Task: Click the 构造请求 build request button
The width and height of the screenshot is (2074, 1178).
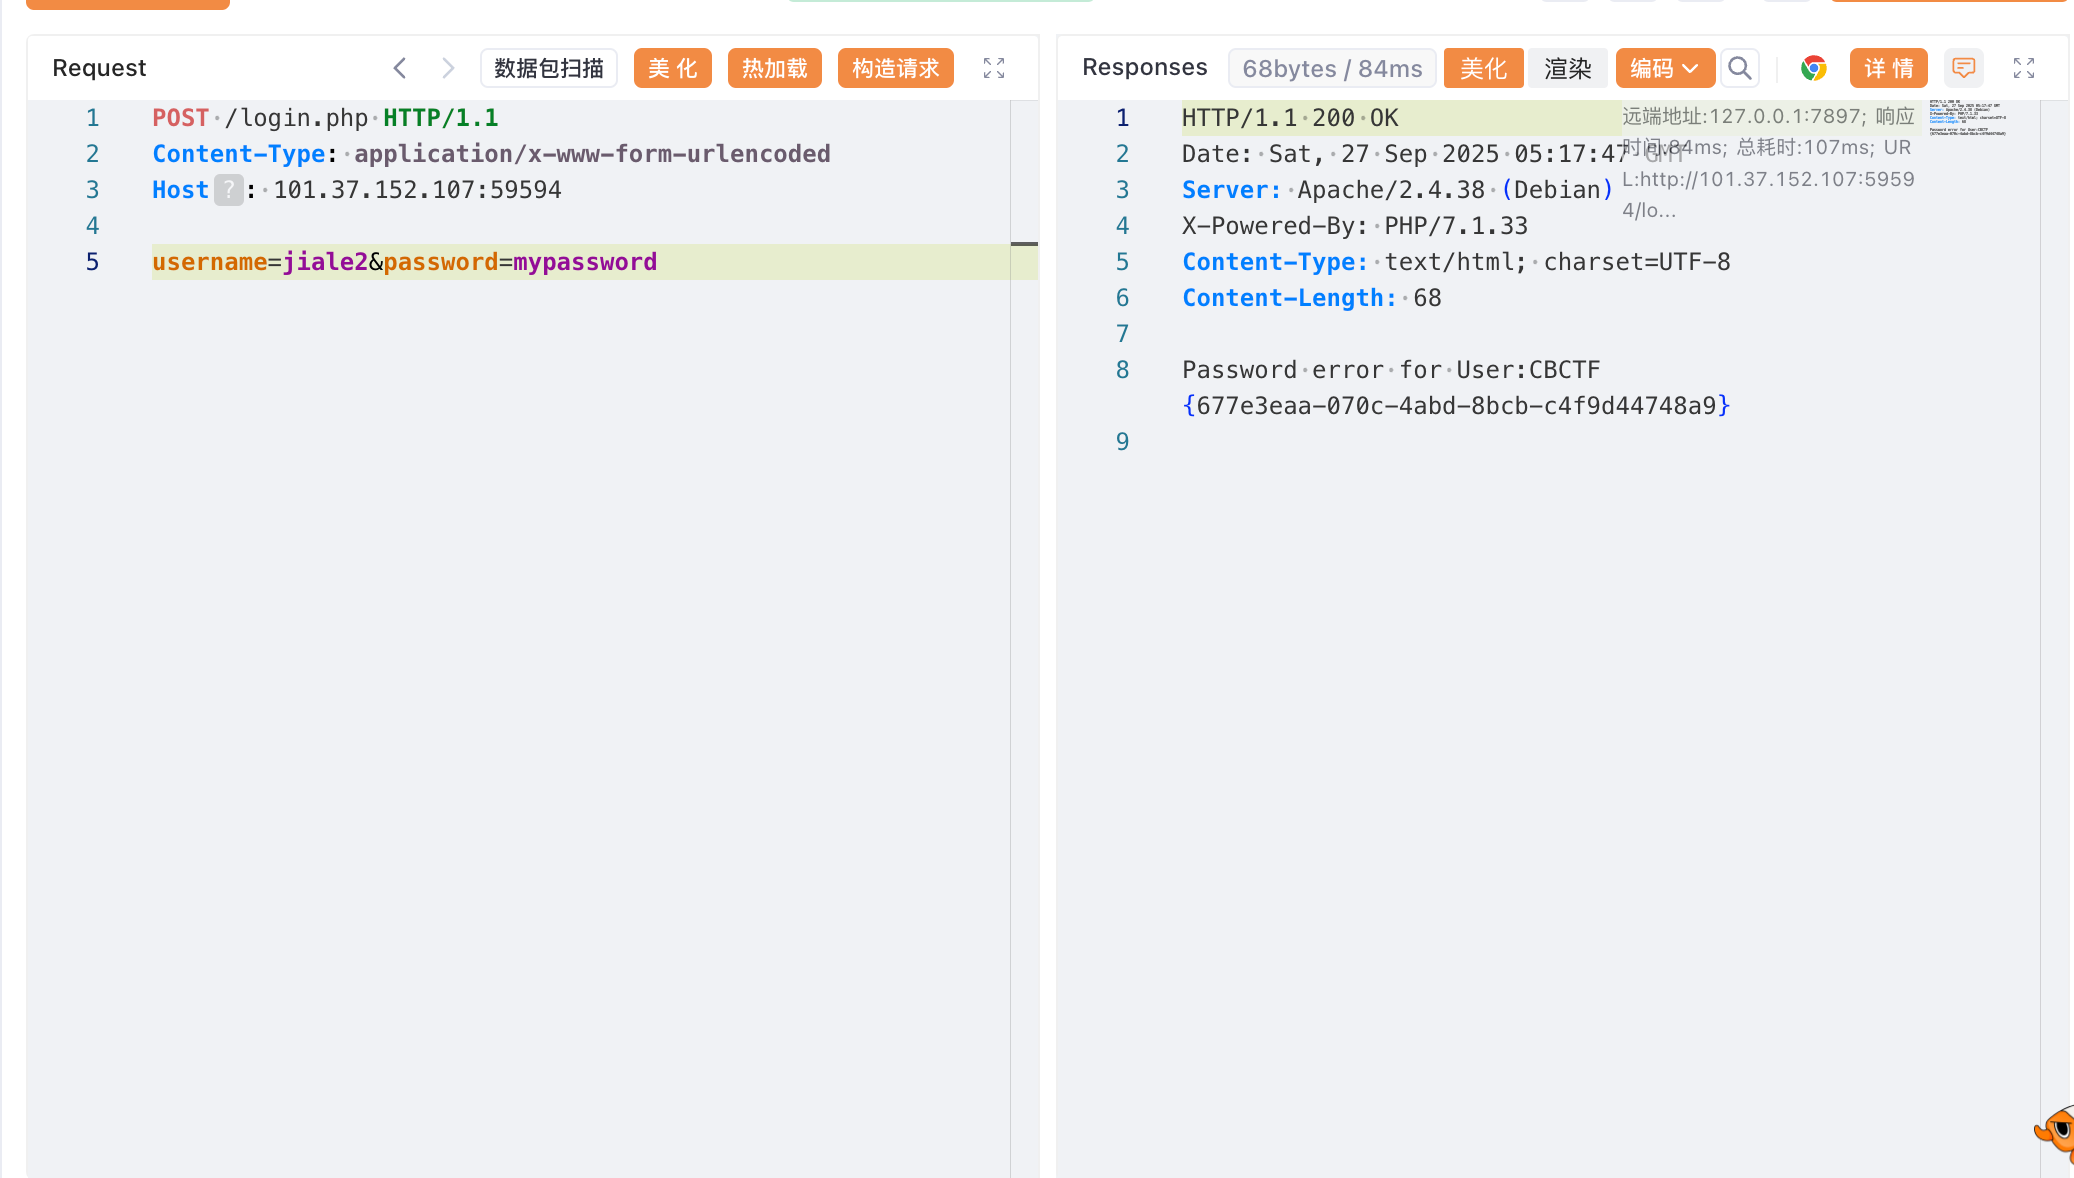Action: [895, 68]
